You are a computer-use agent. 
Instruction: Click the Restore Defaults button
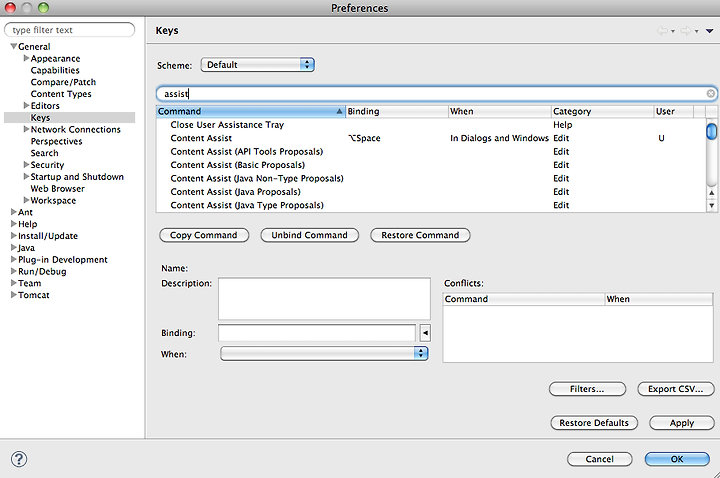594,423
